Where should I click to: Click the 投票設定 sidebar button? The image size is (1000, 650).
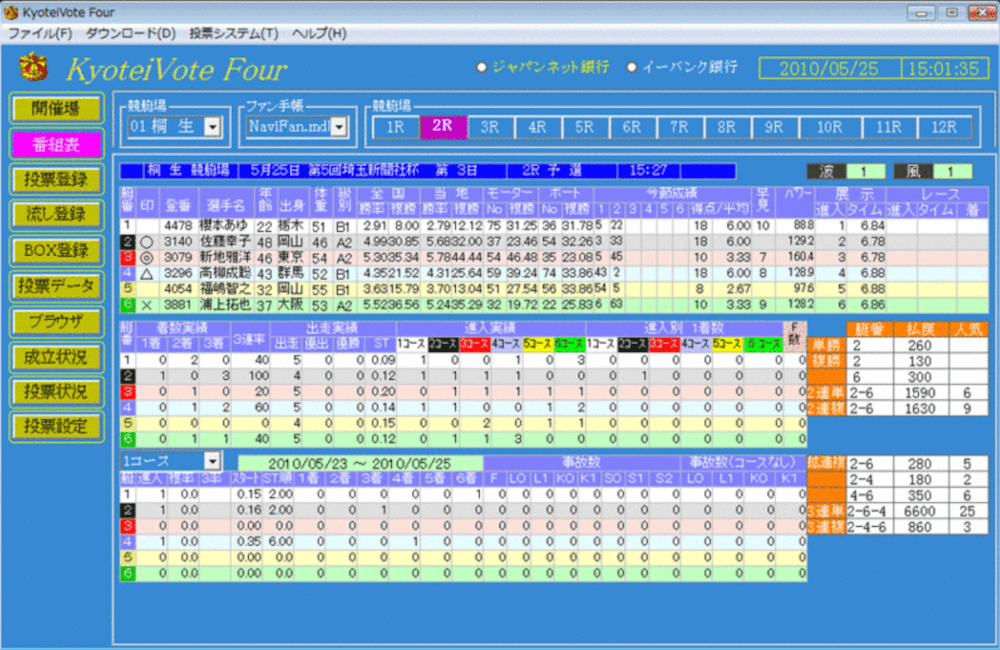[56, 426]
